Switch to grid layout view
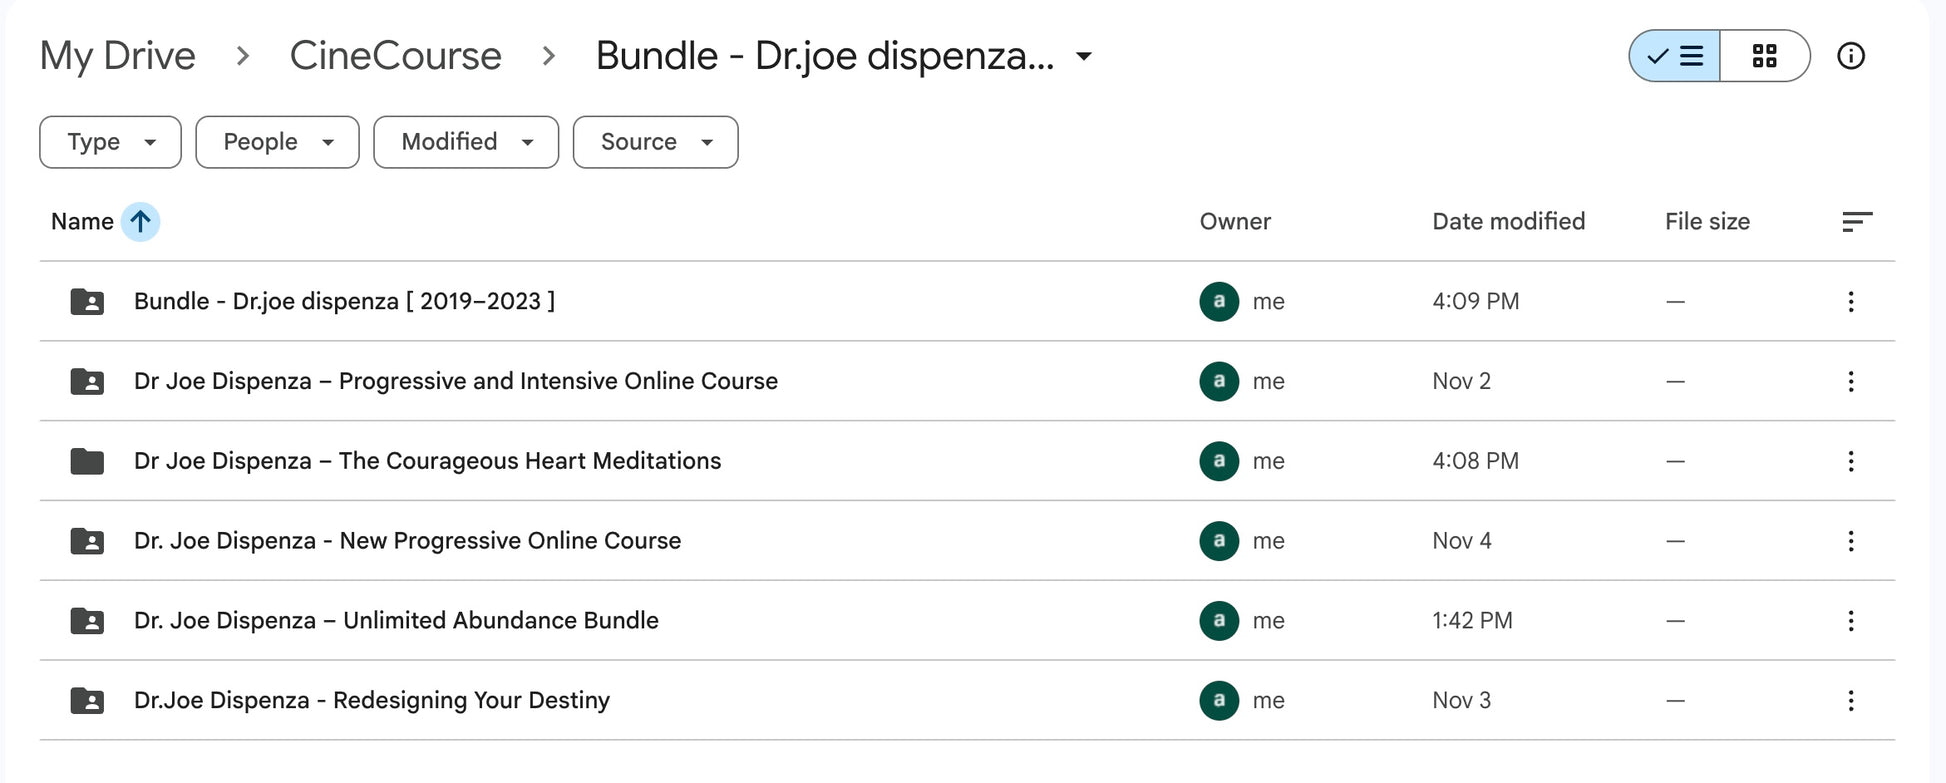The image size is (1946, 783). click(x=1764, y=56)
